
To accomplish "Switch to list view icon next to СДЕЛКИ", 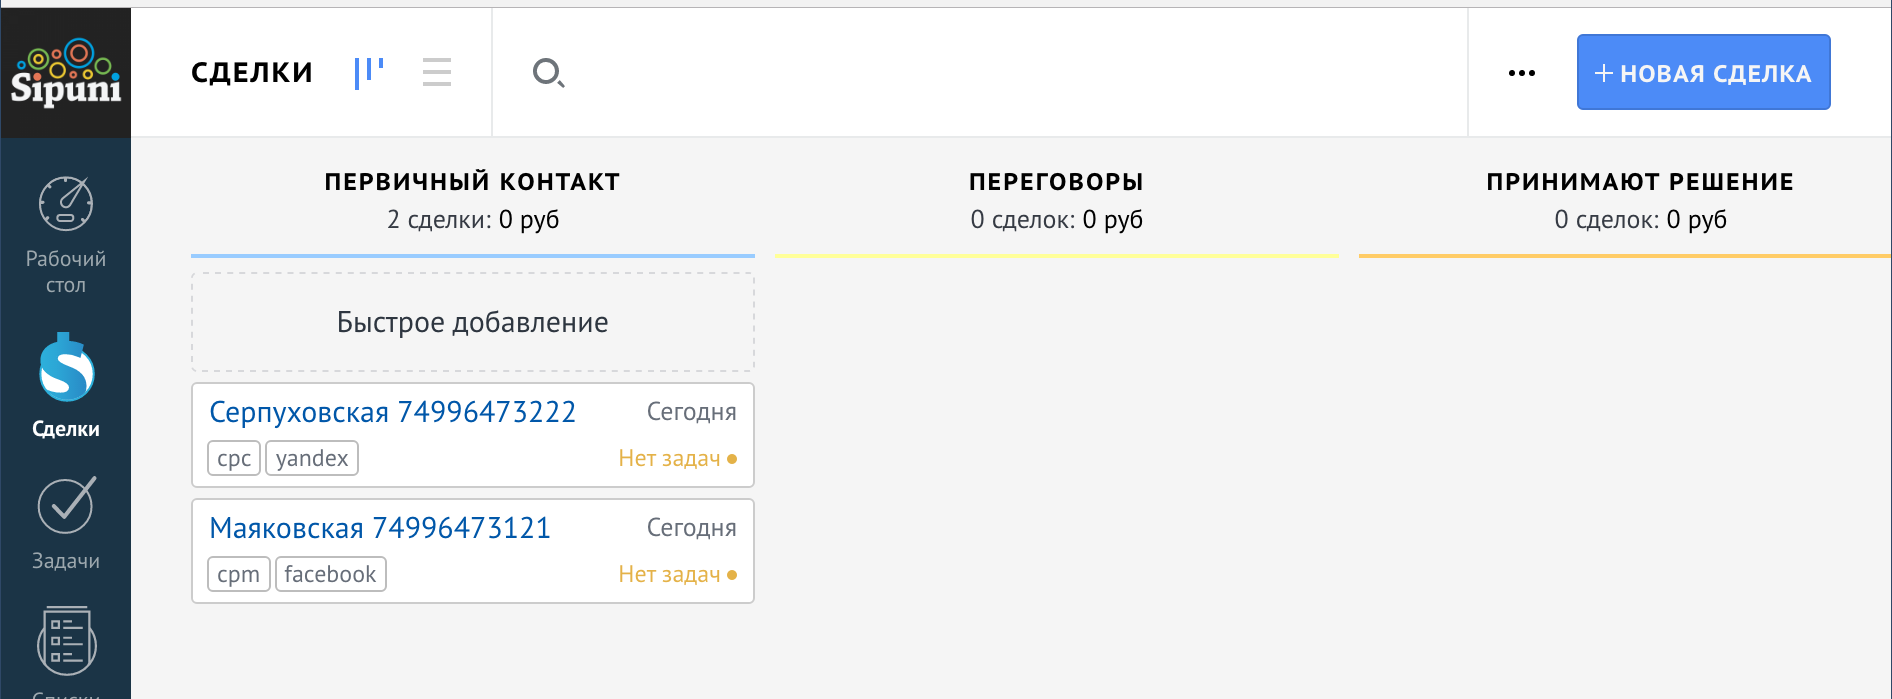I will tap(436, 71).
